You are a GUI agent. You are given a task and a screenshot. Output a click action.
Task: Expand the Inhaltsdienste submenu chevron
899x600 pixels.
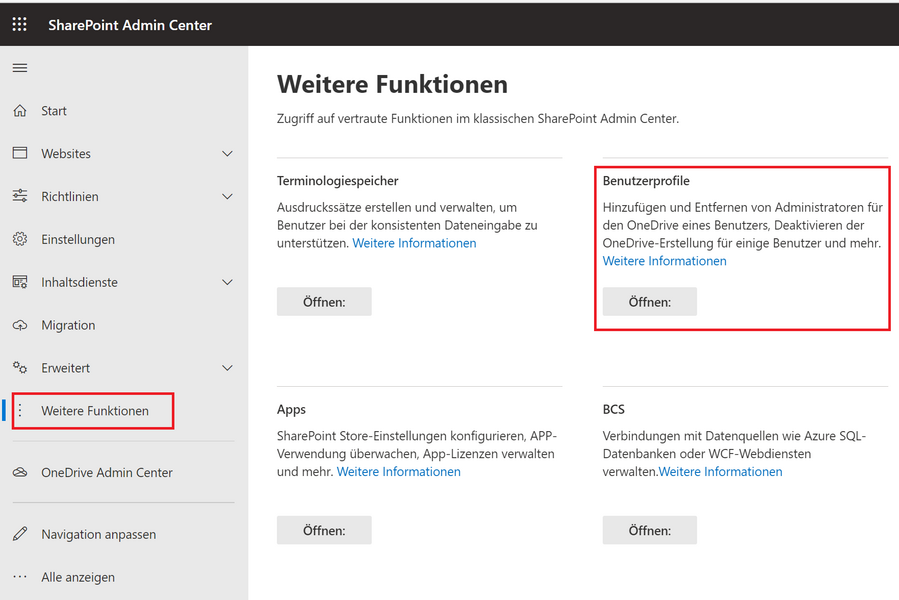pos(228,282)
